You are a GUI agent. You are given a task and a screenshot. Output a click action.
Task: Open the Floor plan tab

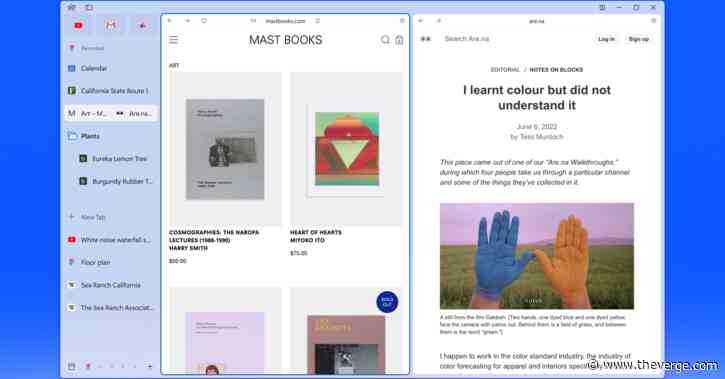click(111, 263)
